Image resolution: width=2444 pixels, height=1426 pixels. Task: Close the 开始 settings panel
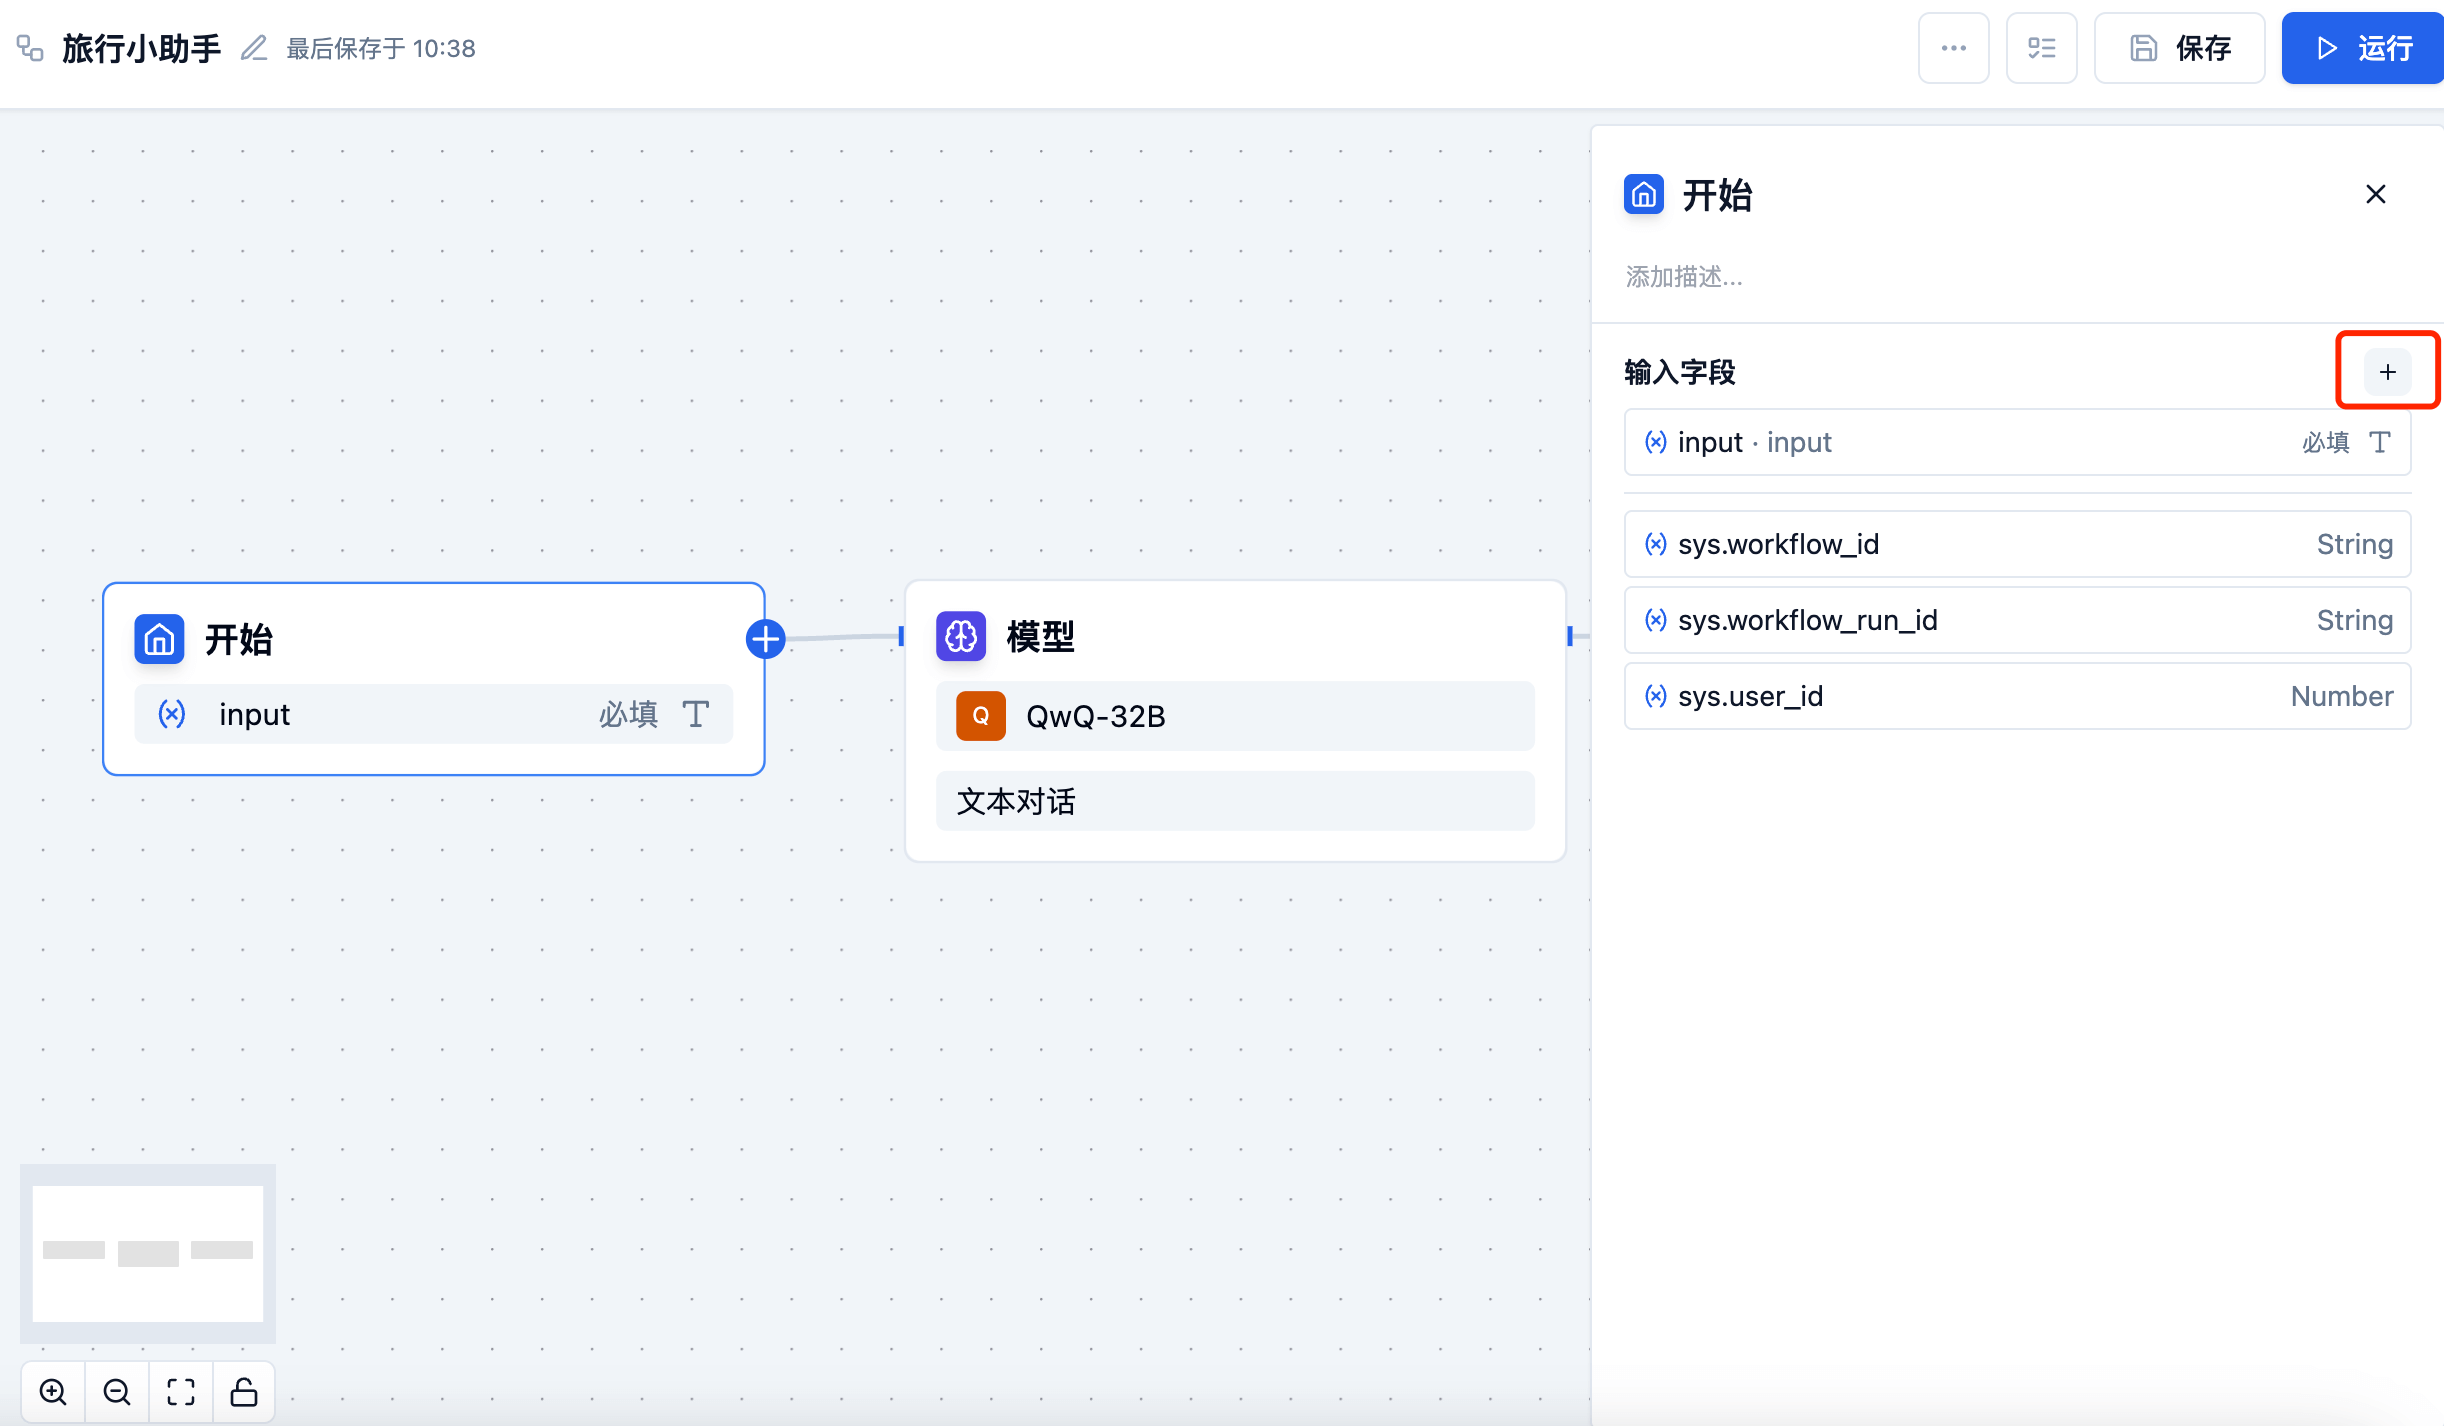pyautogui.click(x=2376, y=194)
